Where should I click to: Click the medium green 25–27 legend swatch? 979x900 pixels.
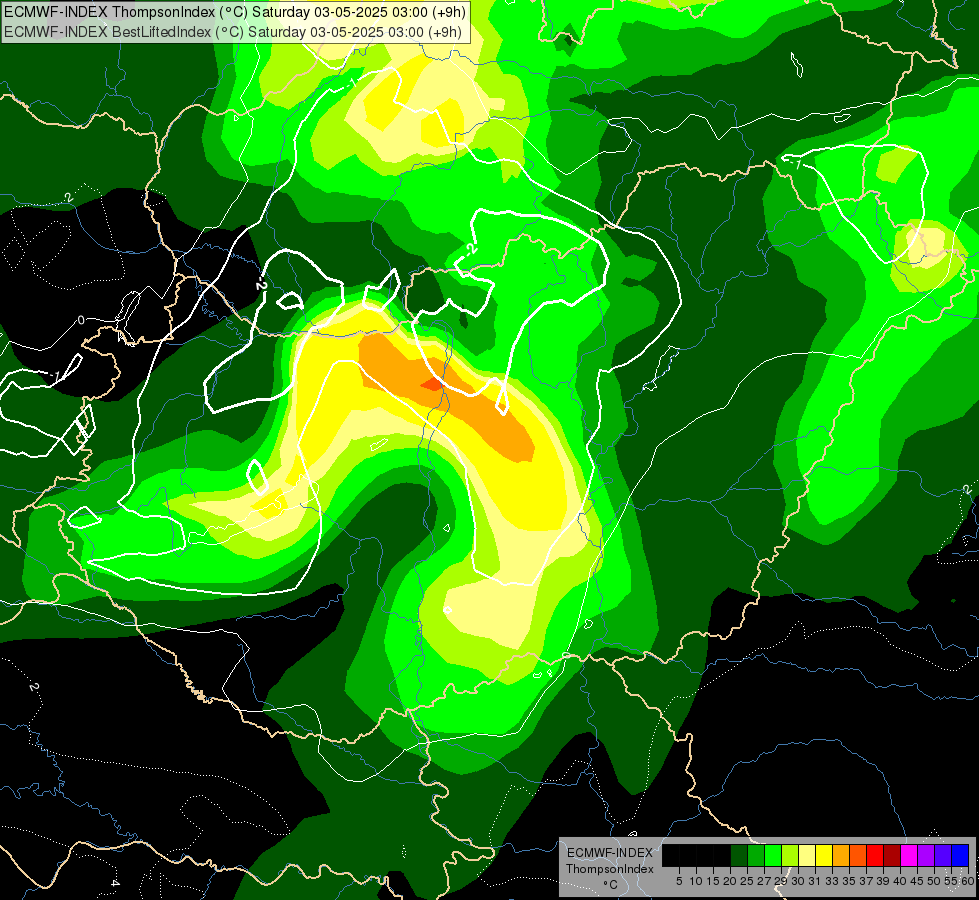click(x=756, y=856)
